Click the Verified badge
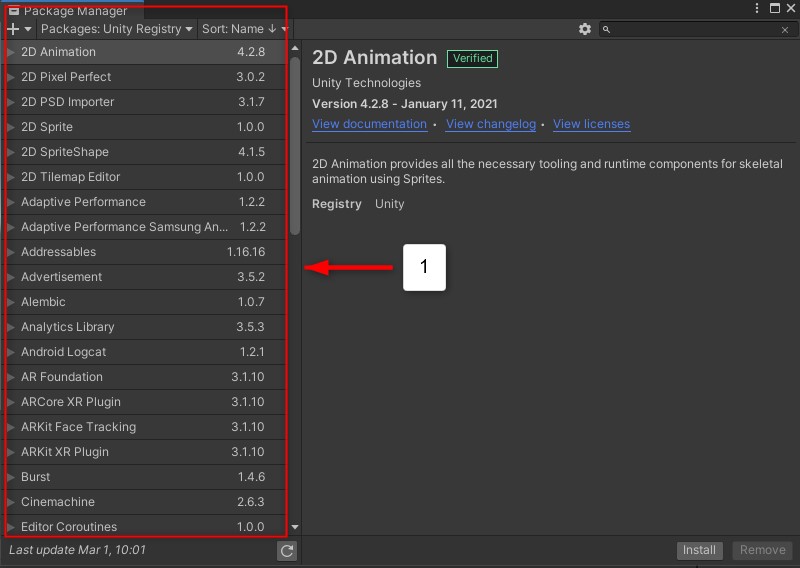The height and width of the screenshot is (568, 800). pos(472,58)
